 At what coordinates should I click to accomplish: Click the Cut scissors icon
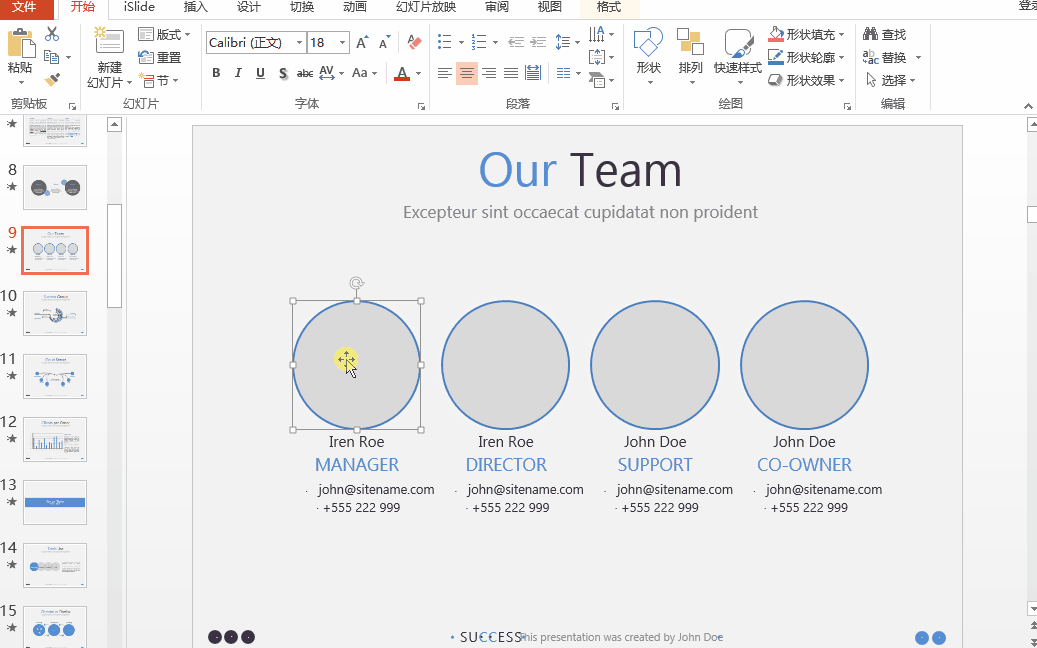(x=52, y=35)
